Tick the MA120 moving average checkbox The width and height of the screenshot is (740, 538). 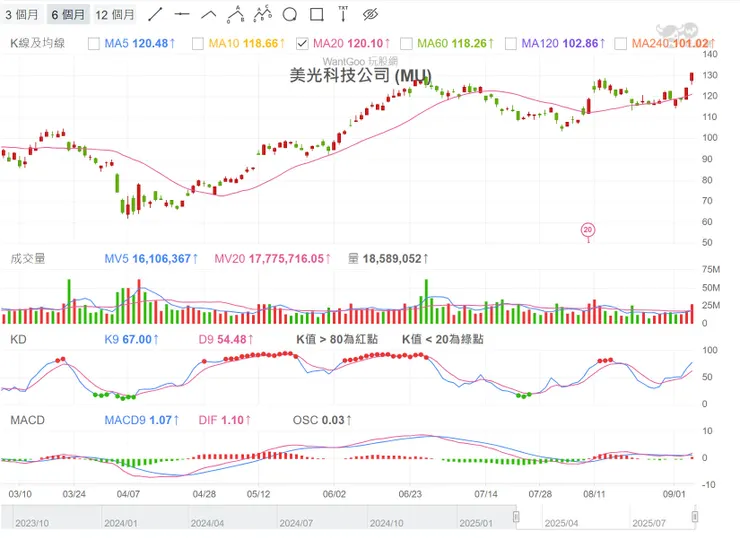coord(511,44)
